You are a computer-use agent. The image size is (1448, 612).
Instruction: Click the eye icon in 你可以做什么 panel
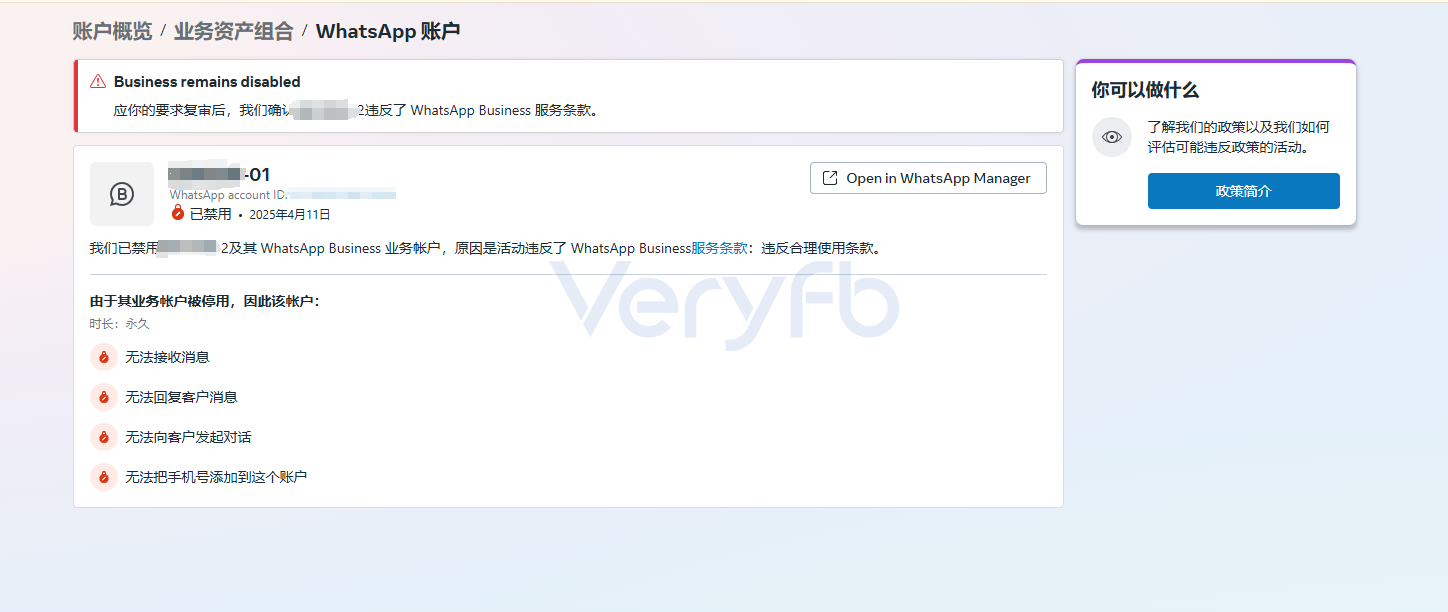[1112, 137]
